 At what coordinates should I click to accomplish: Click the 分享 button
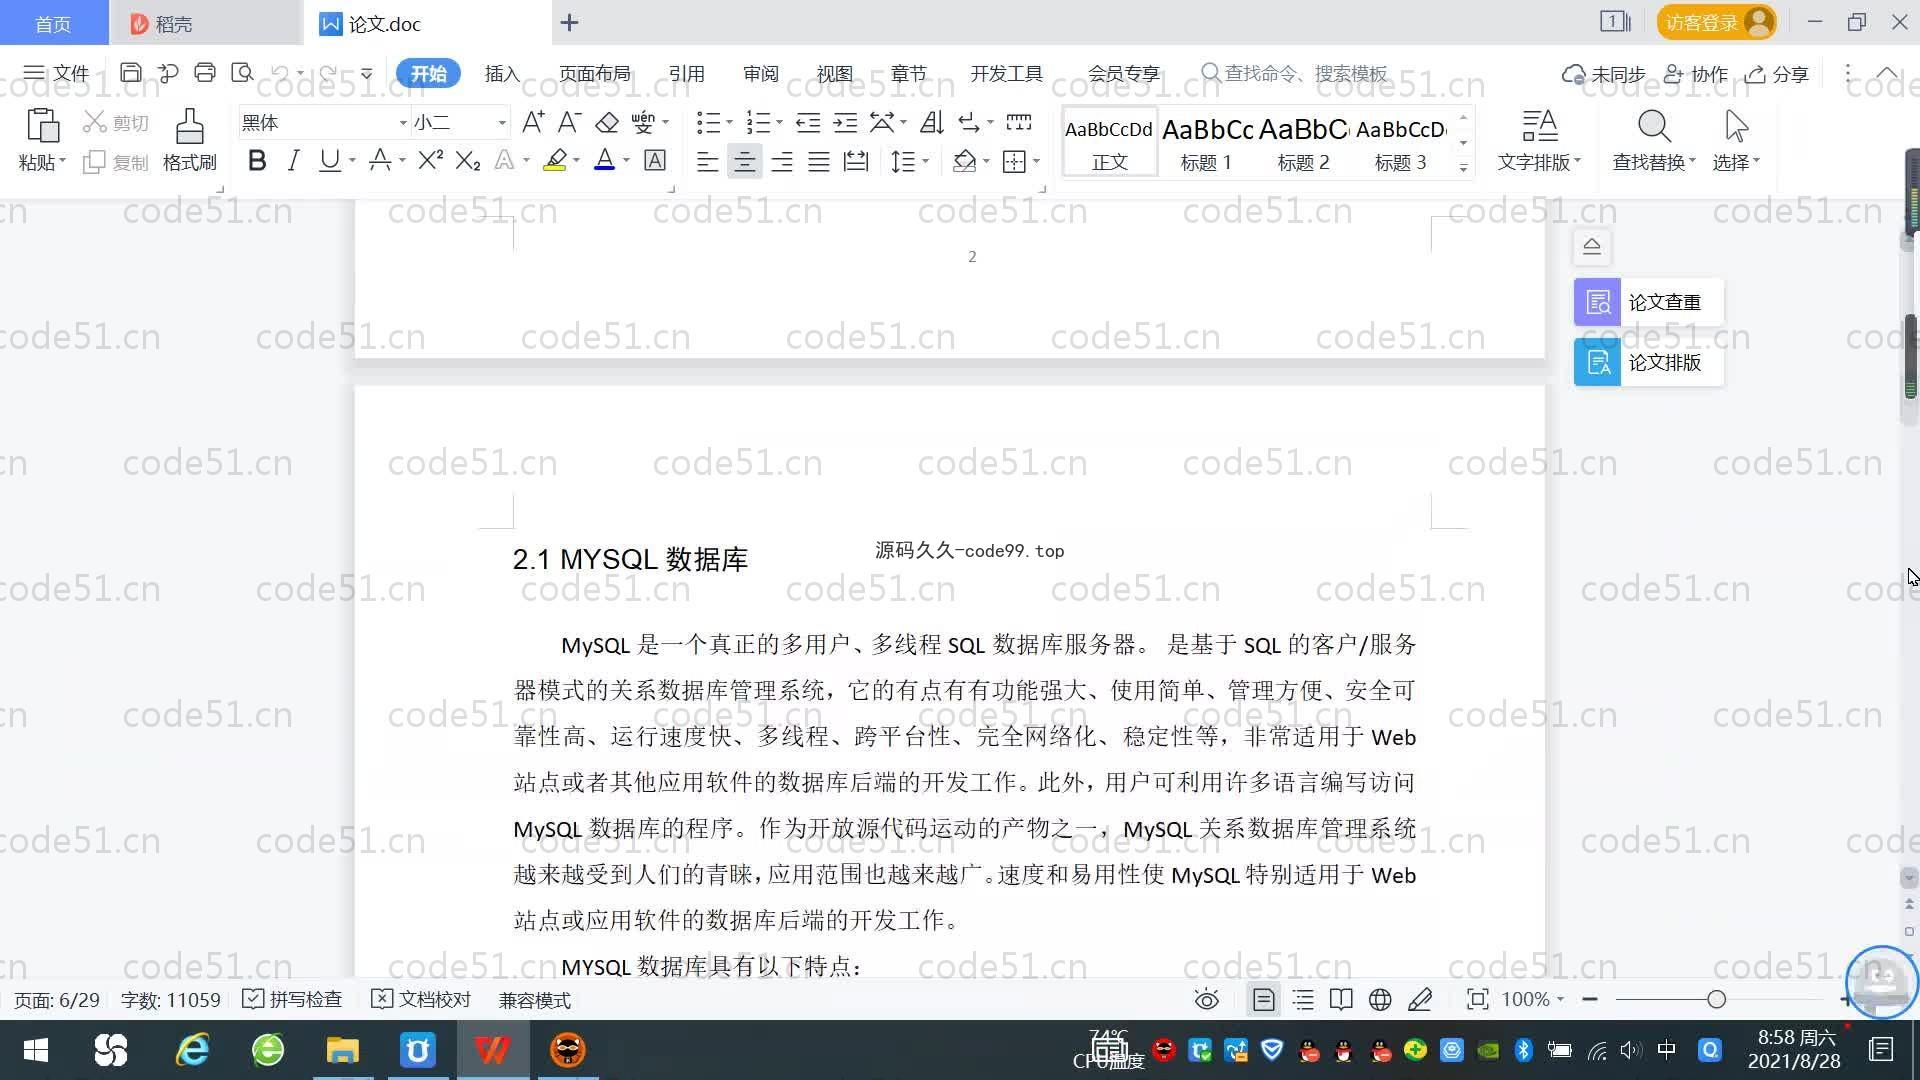coord(1777,74)
